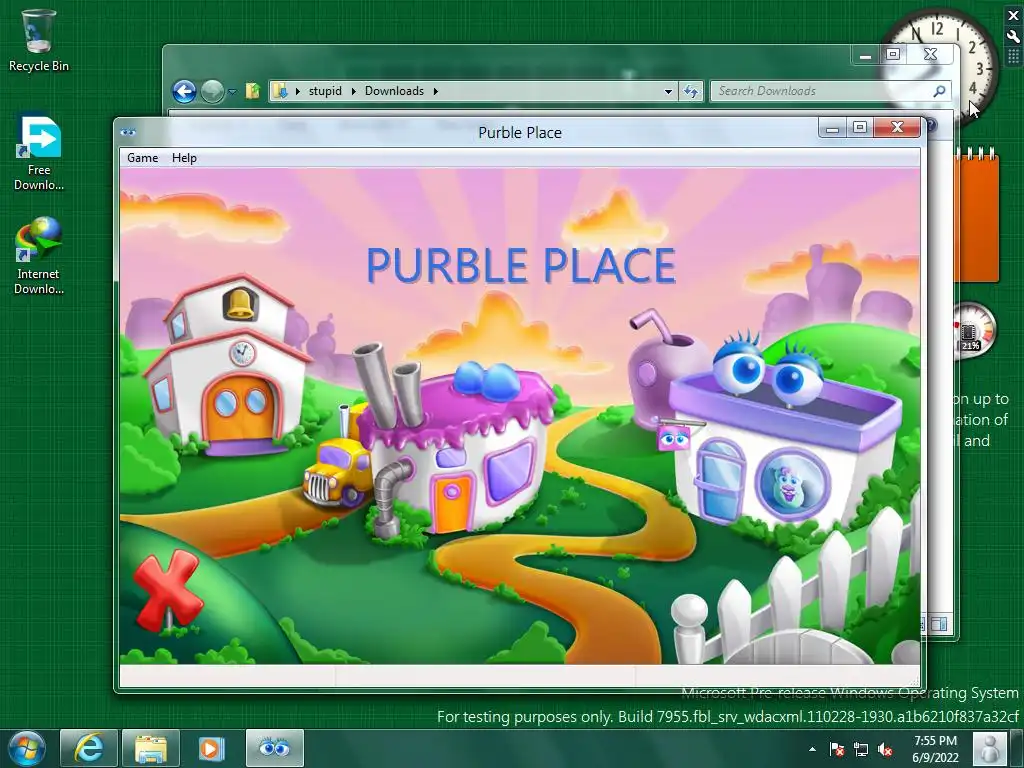
Task: Open the Free Download Manager desktop shortcut
Action: (39, 153)
